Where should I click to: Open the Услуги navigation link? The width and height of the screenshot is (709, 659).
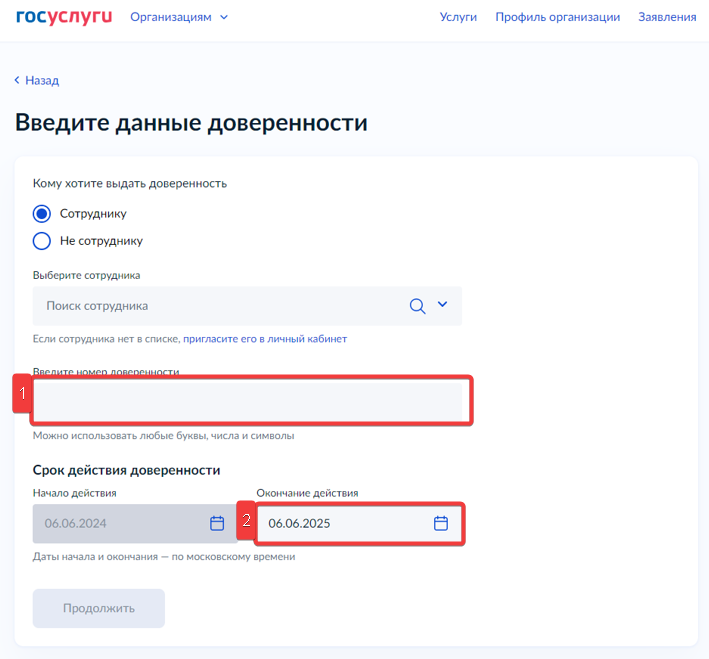click(458, 17)
